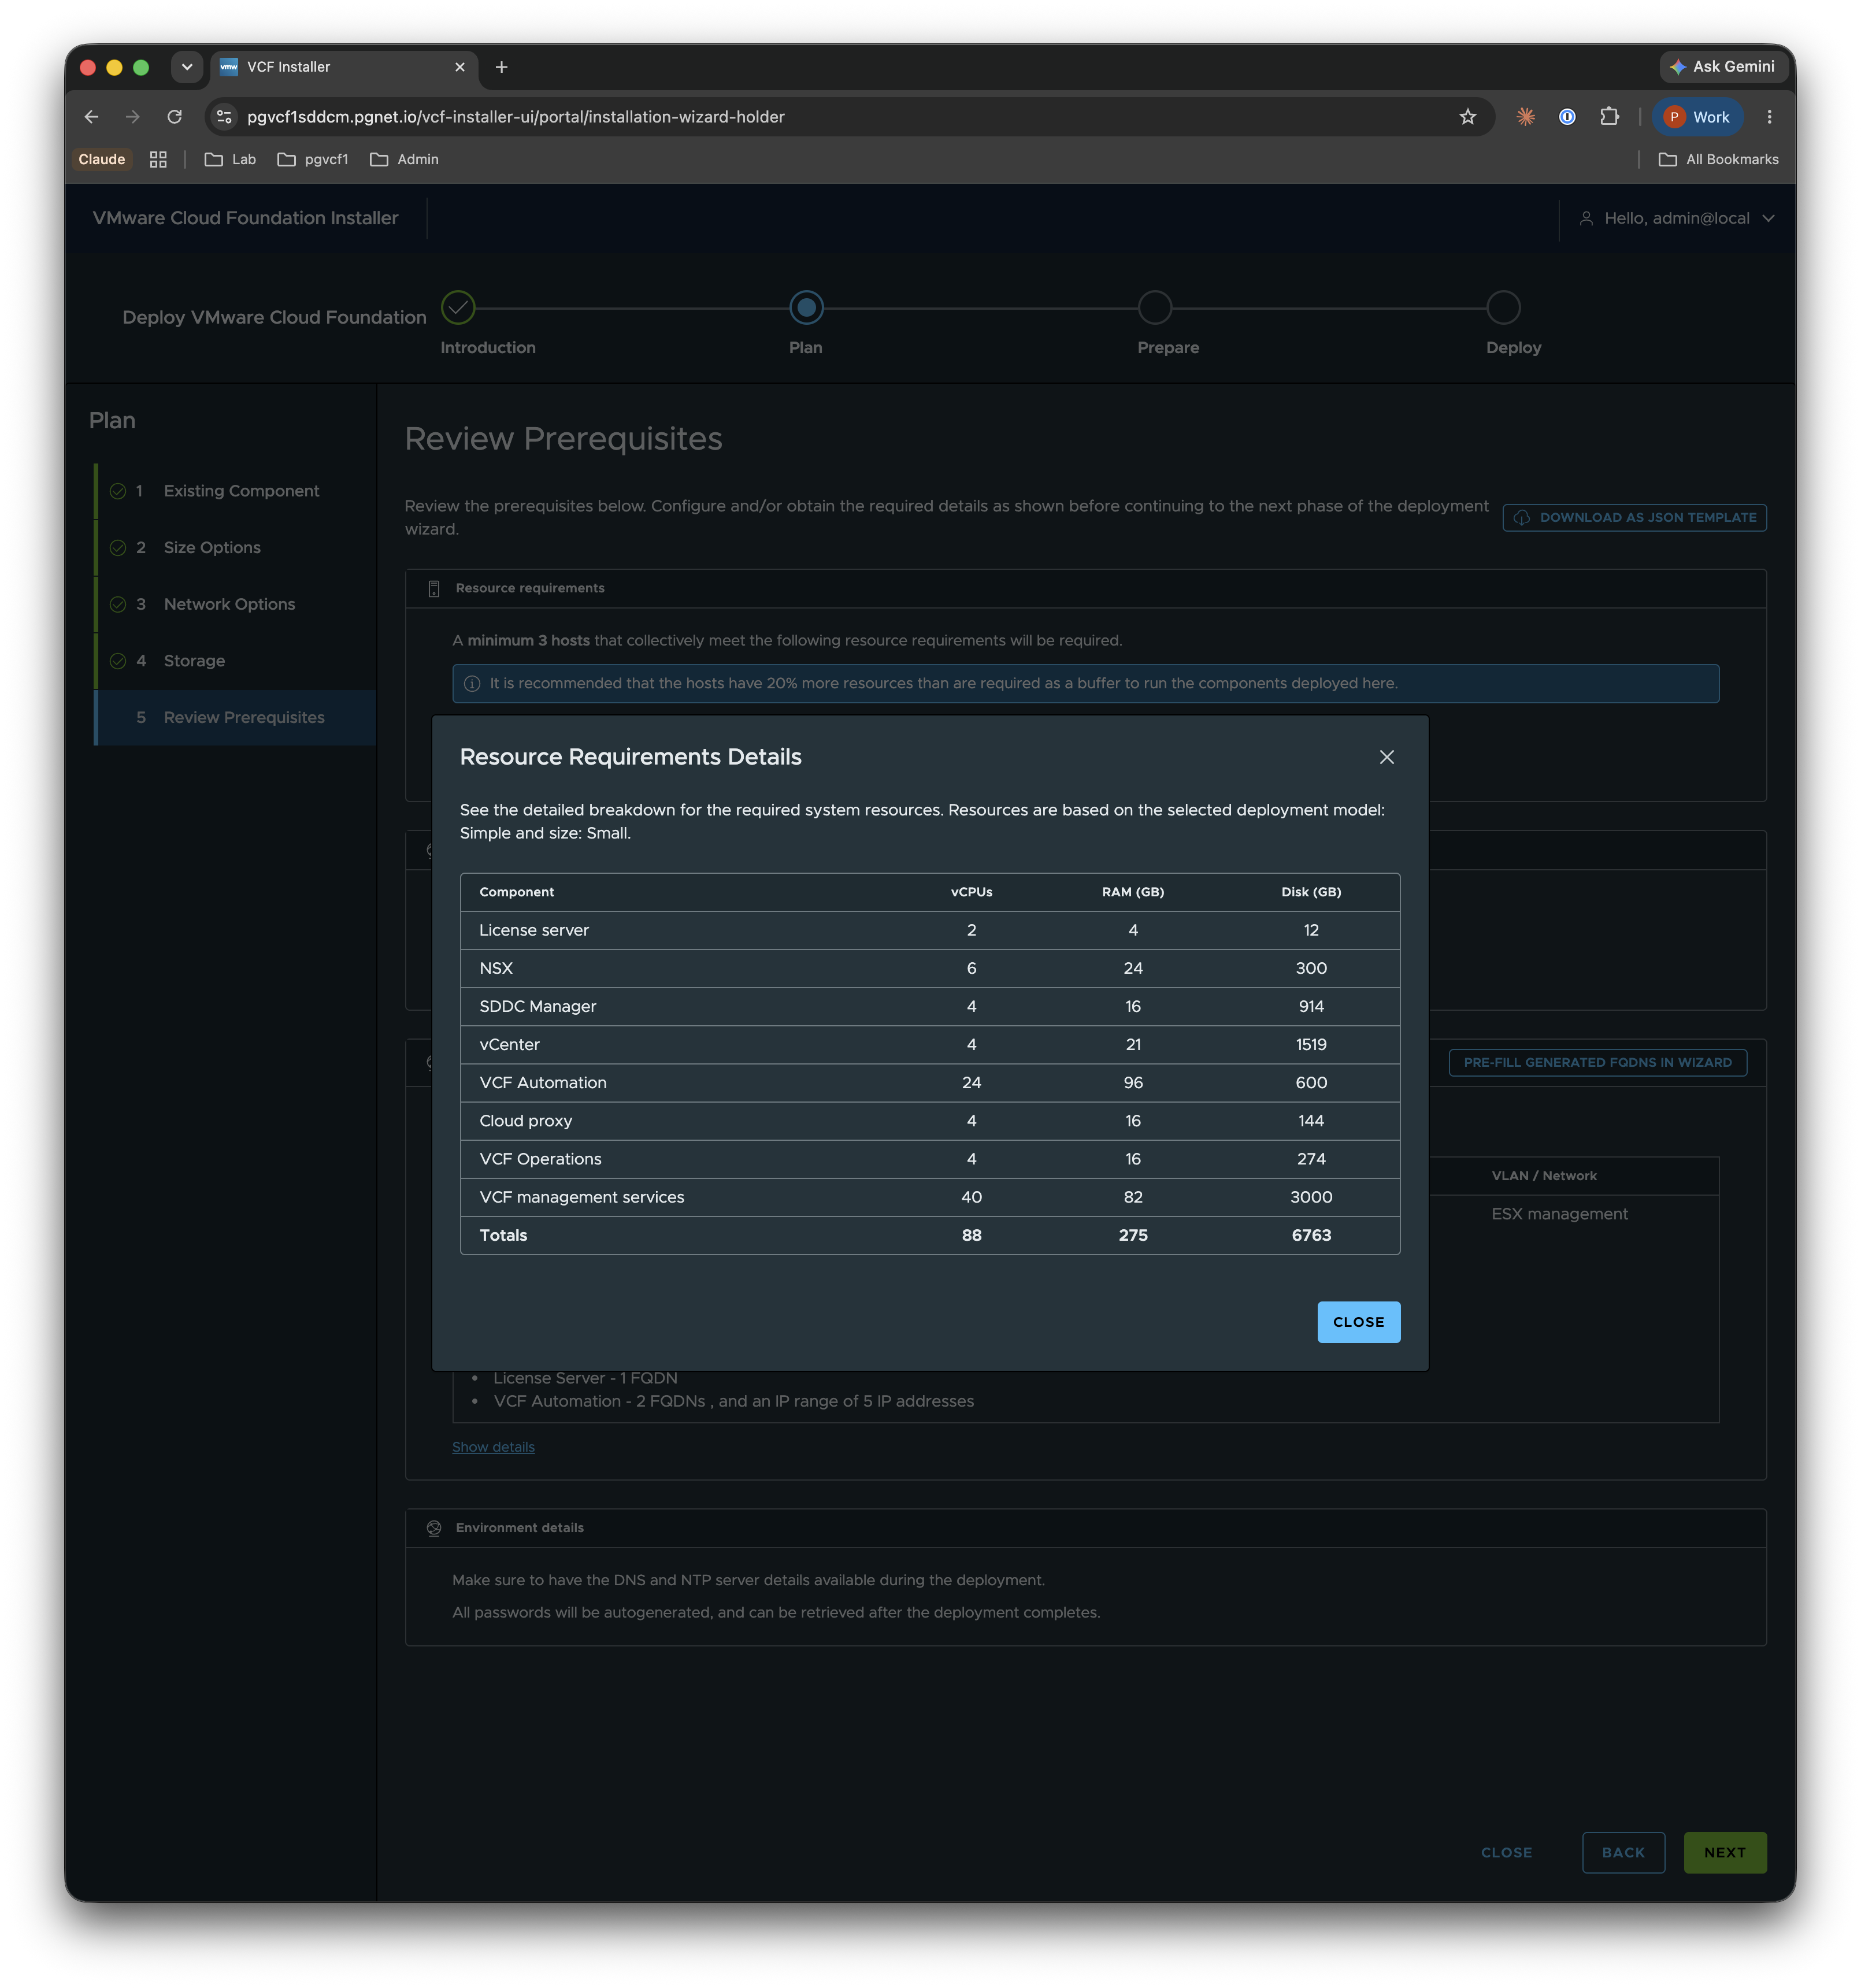Click the blue CLOSE button in dialog
The image size is (1861, 1988).
[x=1358, y=1322]
